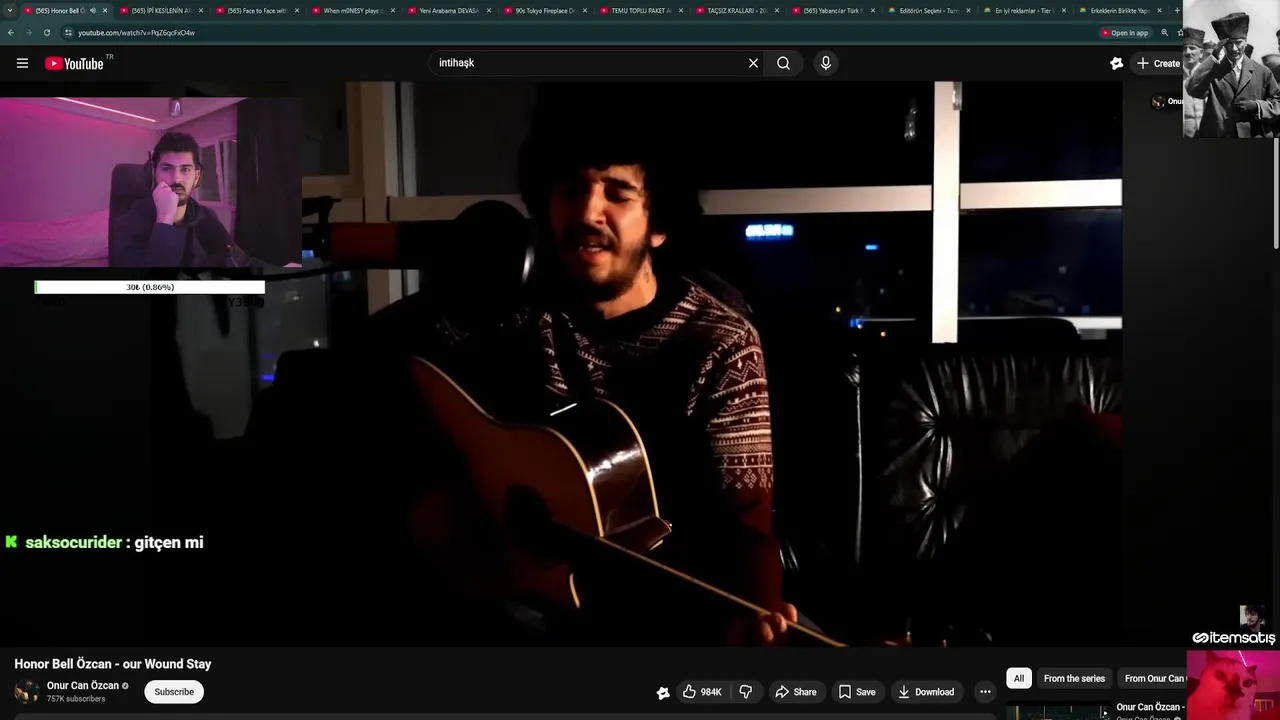Select the From the series chip
Screen dimensions: 1280x720
tap(1074, 678)
